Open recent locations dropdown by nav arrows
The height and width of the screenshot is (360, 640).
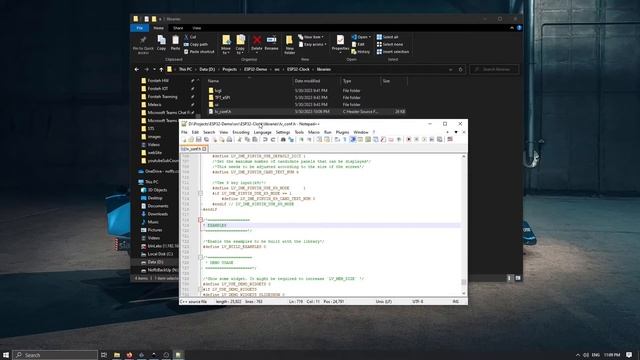(154, 69)
